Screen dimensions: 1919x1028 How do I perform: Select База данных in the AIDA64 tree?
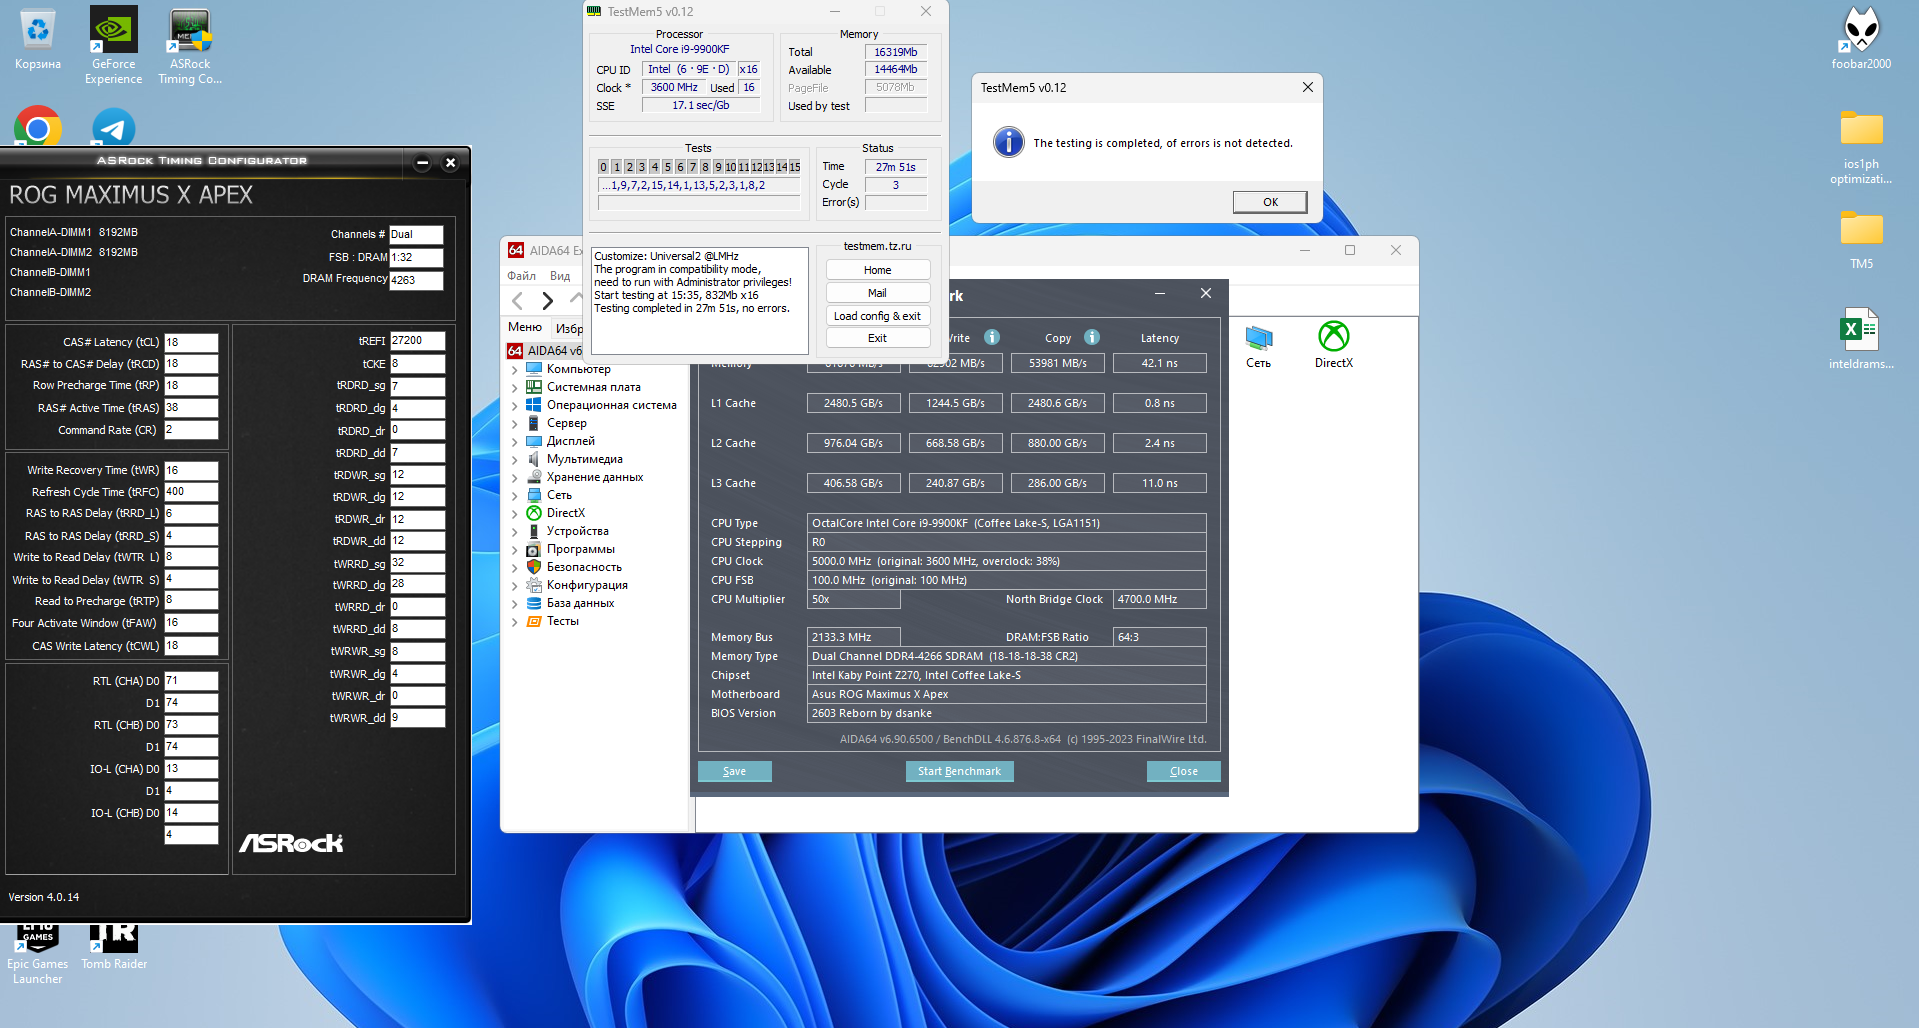coord(580,603)
